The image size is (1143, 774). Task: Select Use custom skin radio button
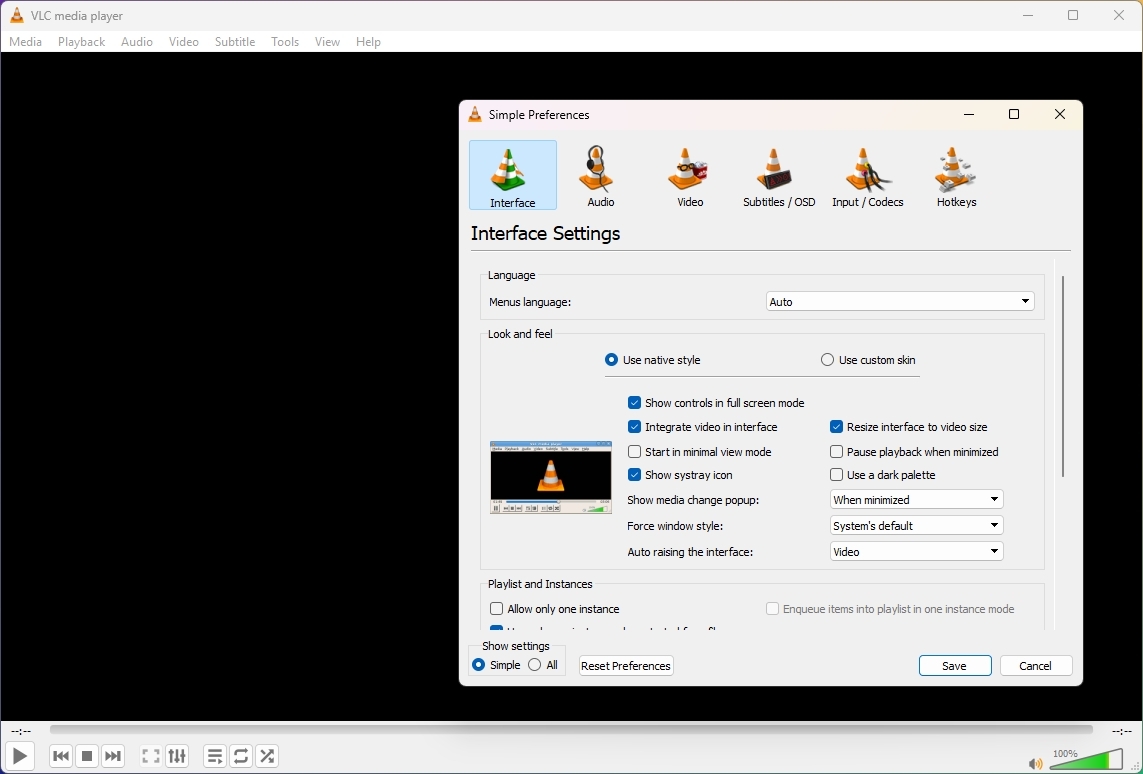[827, 359]
